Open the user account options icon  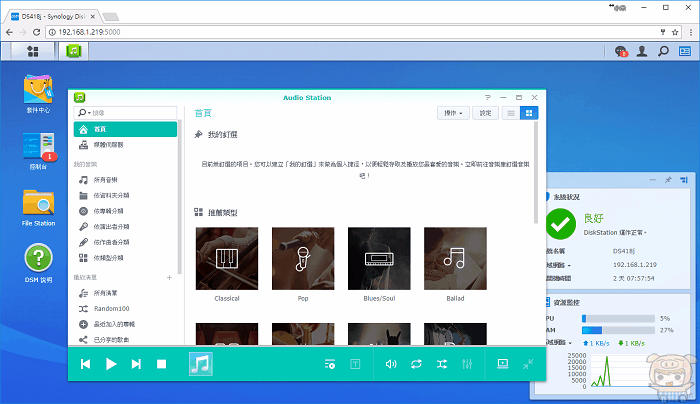pyautogui.click(x=642, y=51)
